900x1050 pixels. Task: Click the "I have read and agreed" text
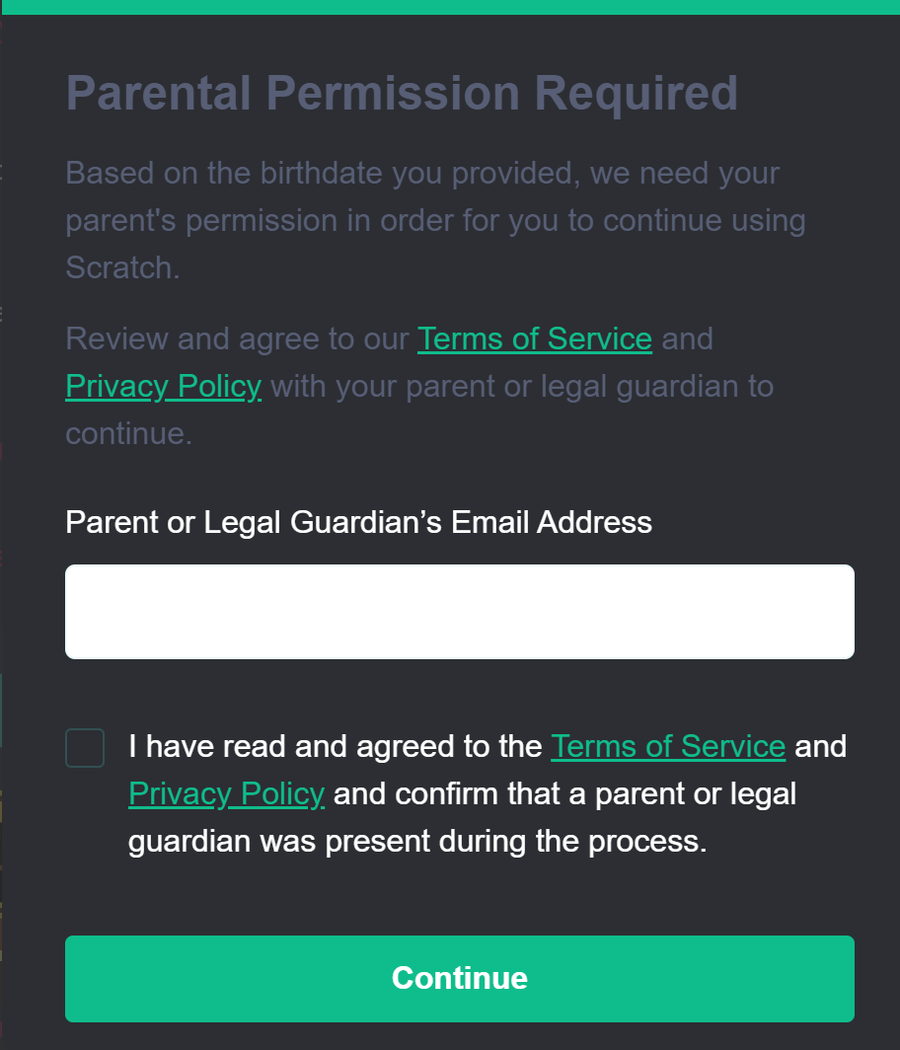pyautogui.click(x=335, y=746)
